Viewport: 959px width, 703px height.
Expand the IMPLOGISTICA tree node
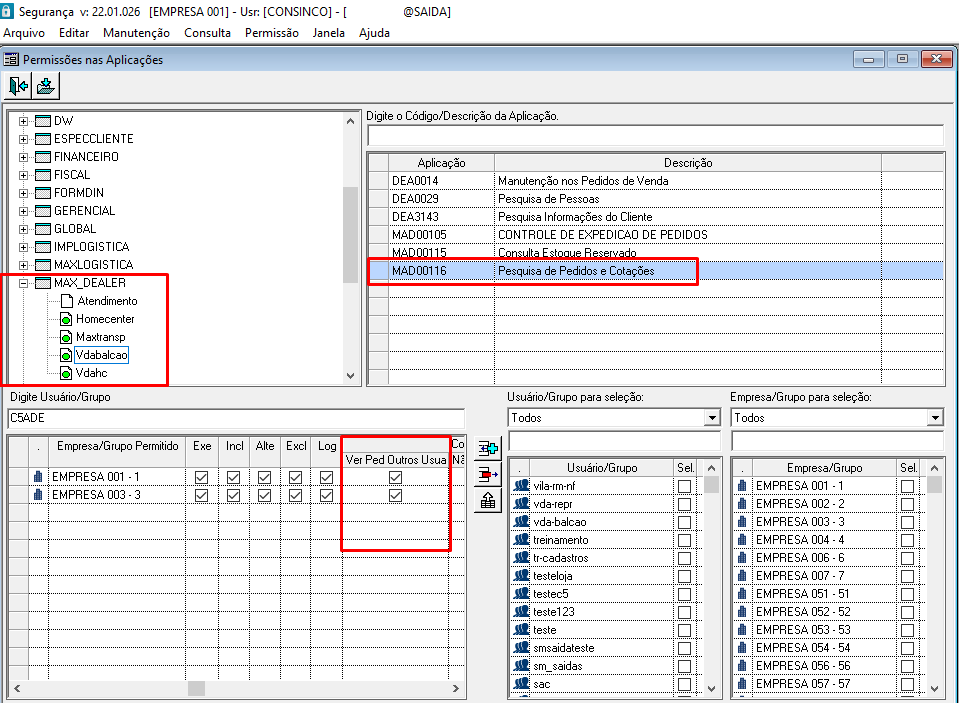click(23, 247)
